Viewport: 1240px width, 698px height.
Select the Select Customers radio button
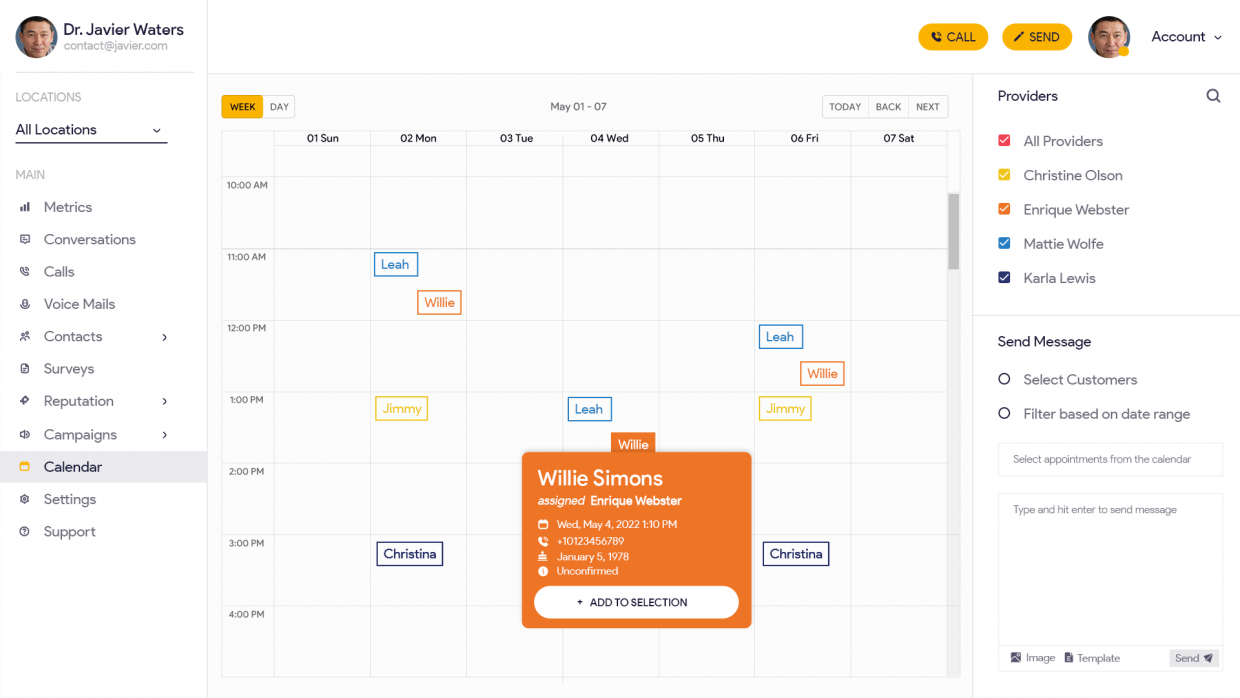[x=1005, y=379]
